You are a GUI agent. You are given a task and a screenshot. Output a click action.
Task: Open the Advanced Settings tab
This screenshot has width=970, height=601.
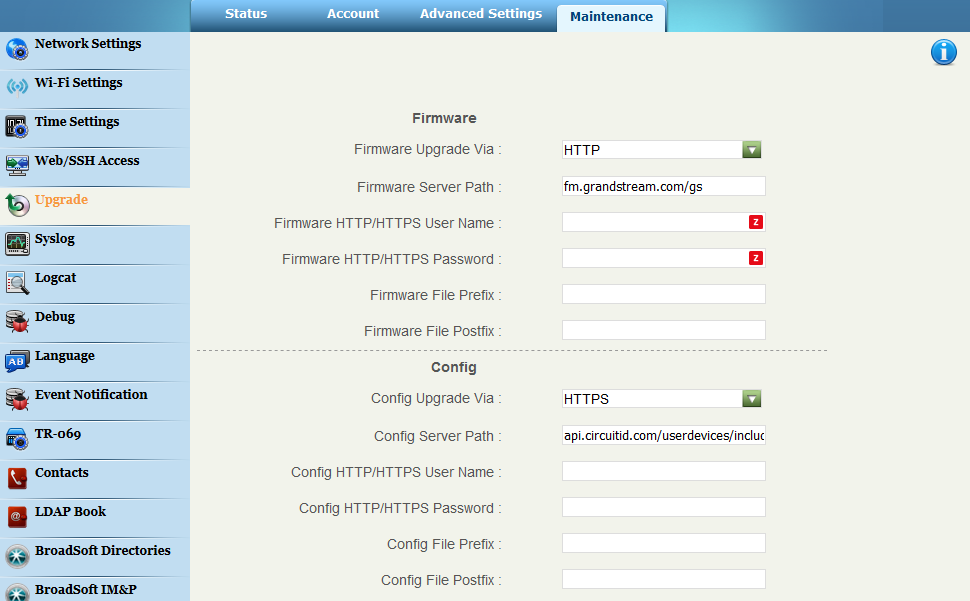point(481,14)
